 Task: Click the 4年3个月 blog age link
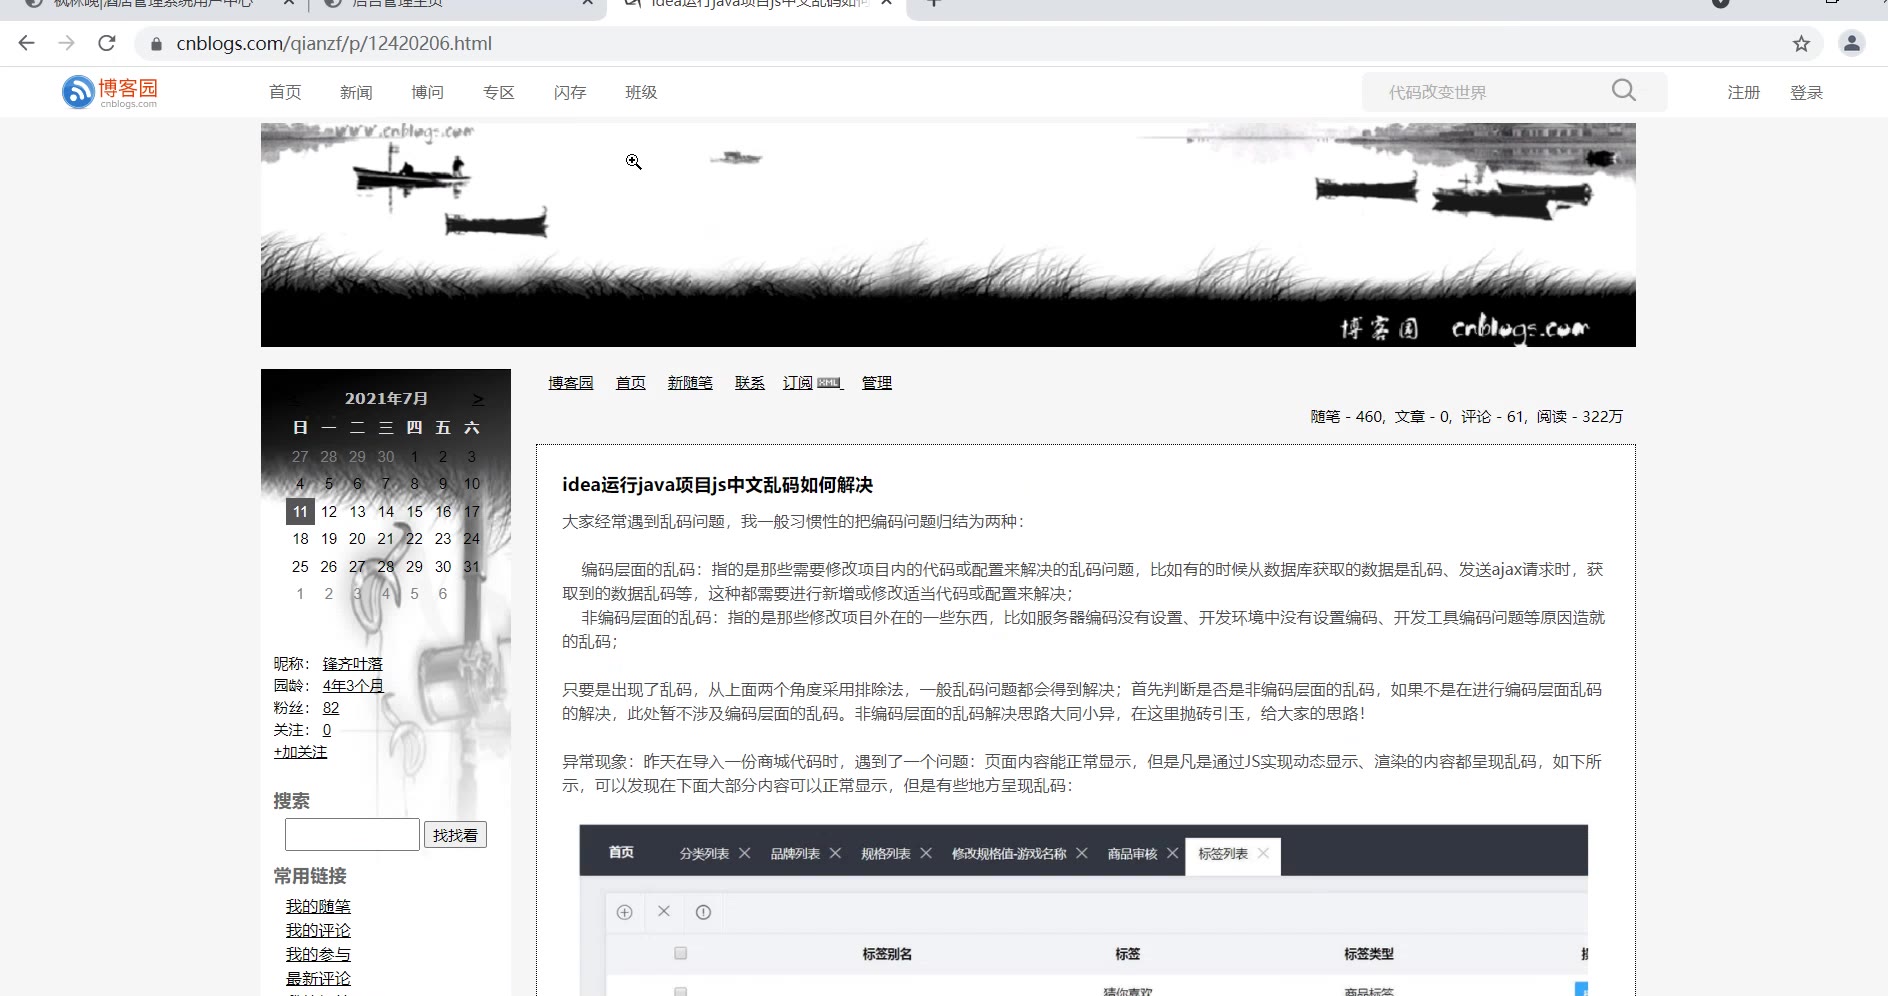353,685
